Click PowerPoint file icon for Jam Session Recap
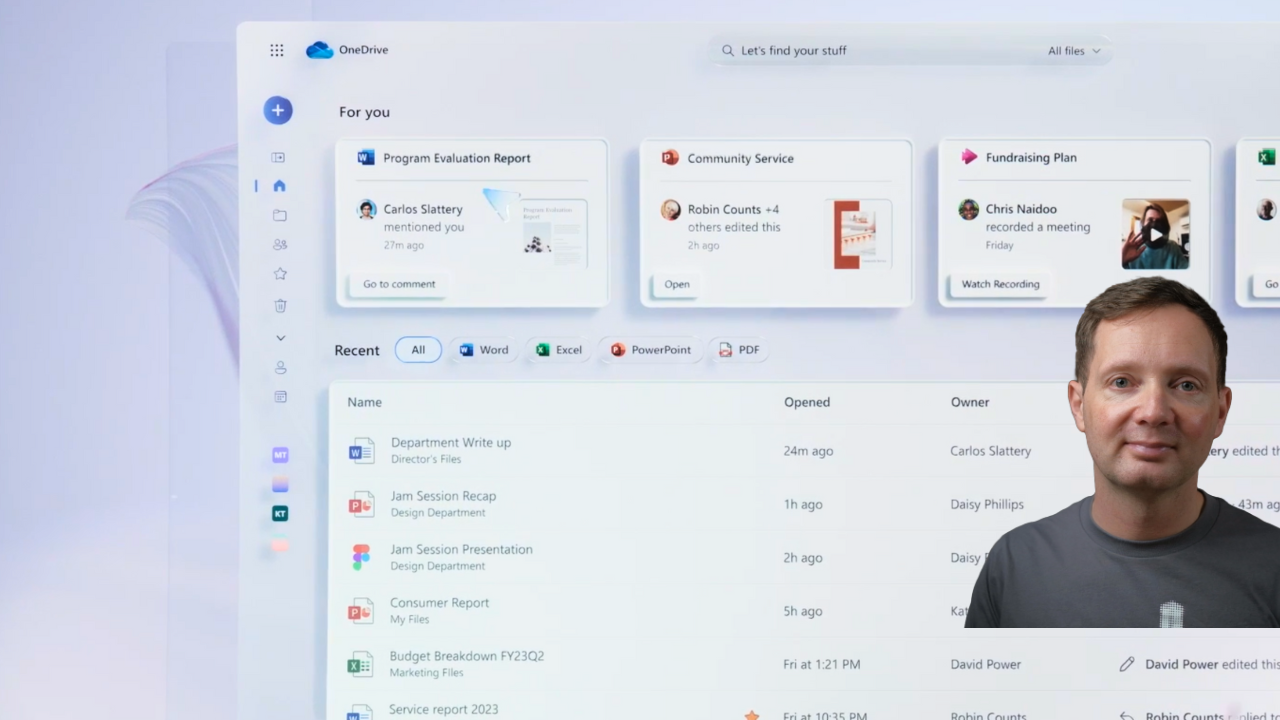Screen dimensions: 1280x720 coord(361,504)
